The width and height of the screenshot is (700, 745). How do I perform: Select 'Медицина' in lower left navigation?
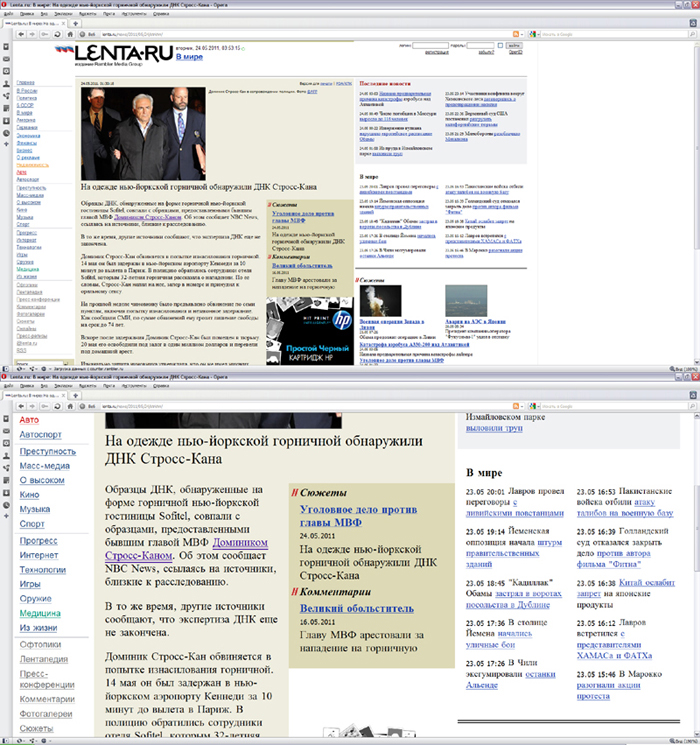[41, 614]
